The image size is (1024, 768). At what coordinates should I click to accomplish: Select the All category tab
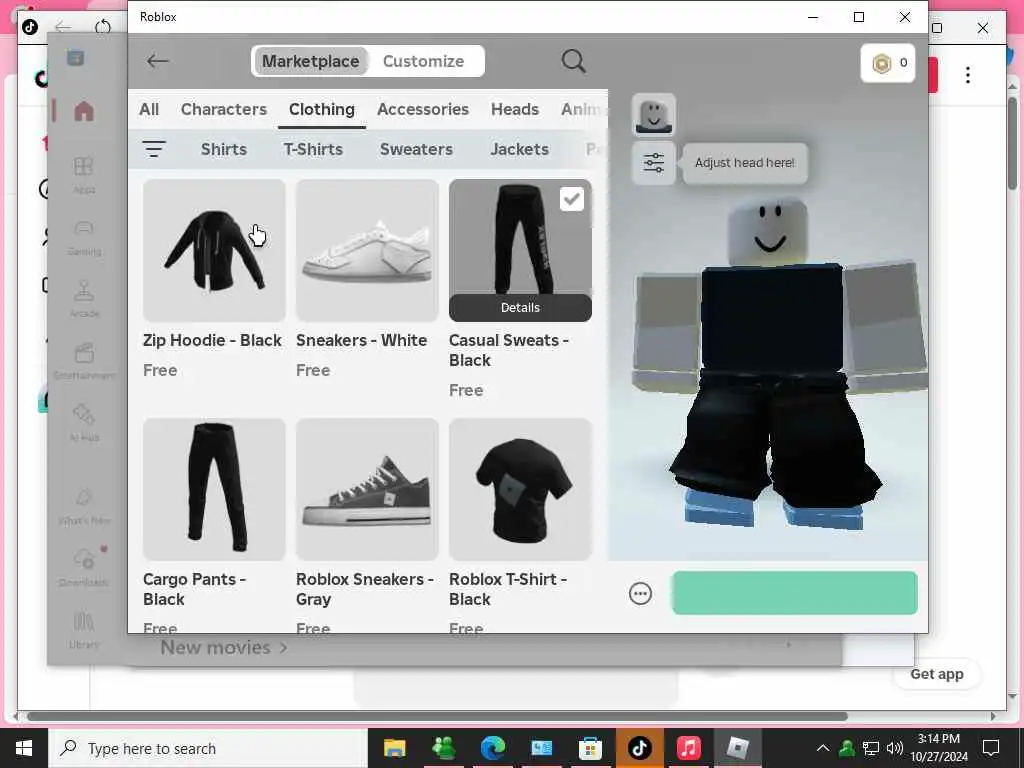coord(149,109)
